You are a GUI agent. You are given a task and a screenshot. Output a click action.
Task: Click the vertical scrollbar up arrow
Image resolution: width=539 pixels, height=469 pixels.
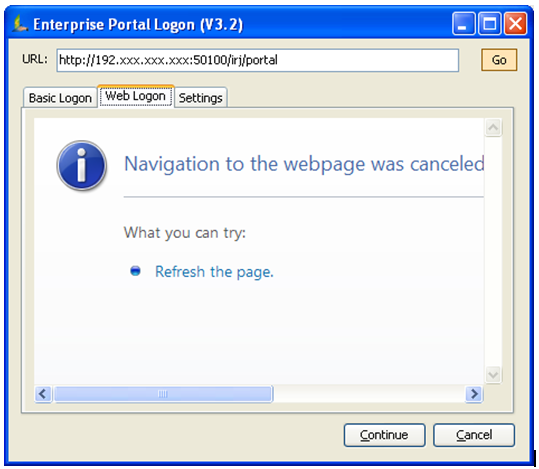click(x=493, y=128)
